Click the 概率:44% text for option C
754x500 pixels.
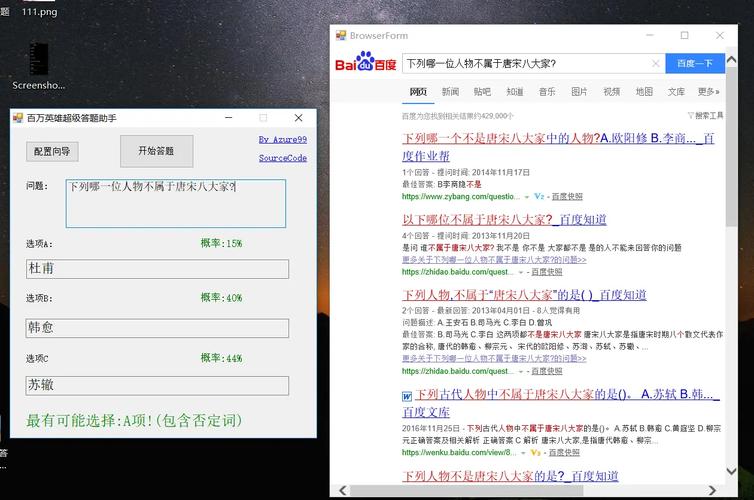pos(221,358)
